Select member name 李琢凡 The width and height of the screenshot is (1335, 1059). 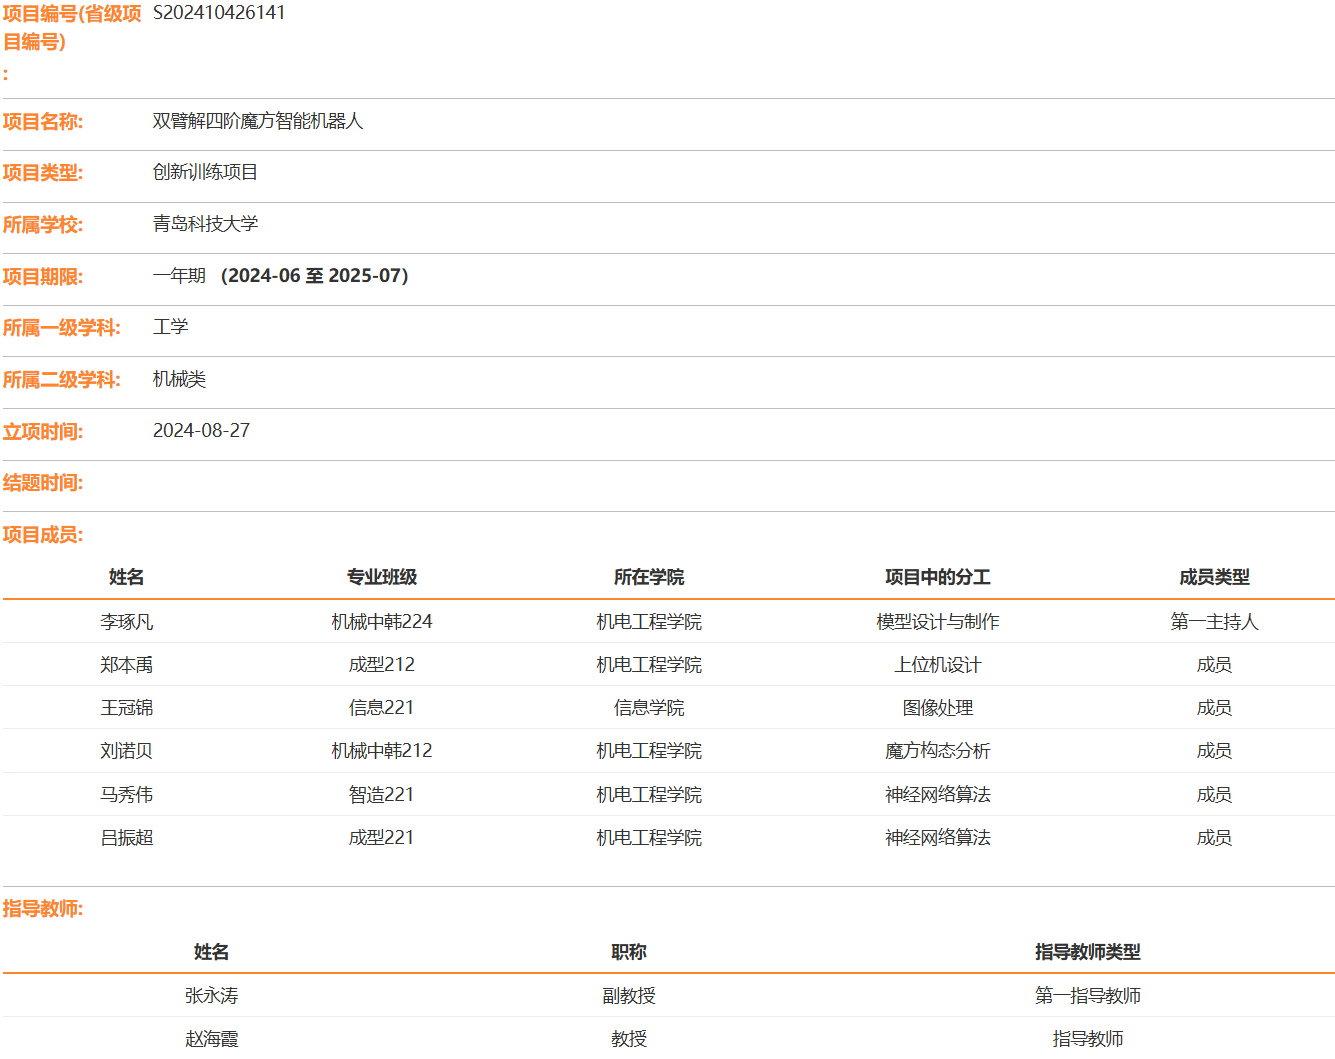pos(127,622)
